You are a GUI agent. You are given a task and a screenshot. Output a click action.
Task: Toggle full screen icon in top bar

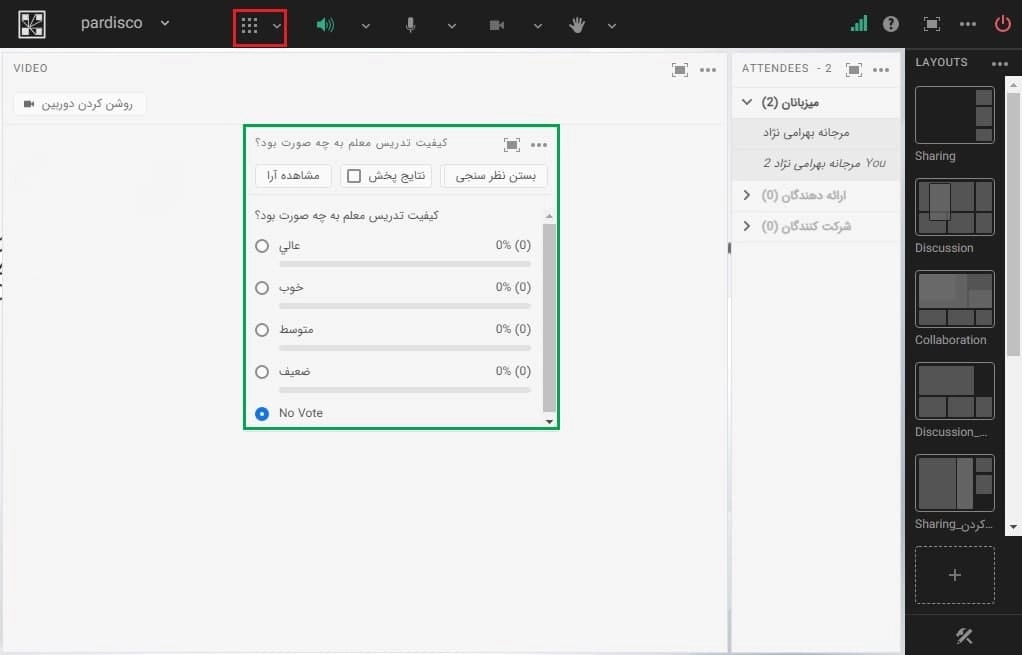click(x=932, y=24)
